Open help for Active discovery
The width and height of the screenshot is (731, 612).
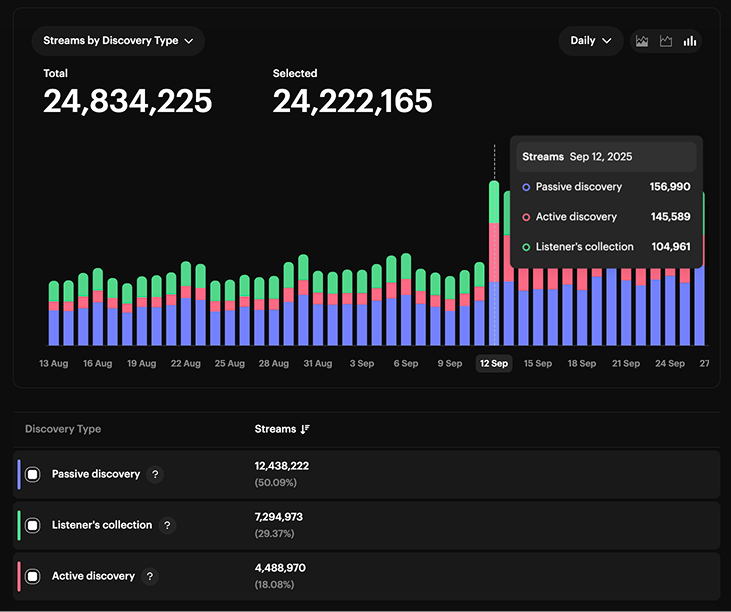click(150, 577)
